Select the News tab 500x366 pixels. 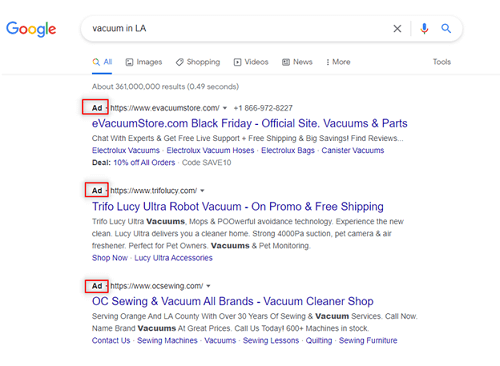click(297, 62)
